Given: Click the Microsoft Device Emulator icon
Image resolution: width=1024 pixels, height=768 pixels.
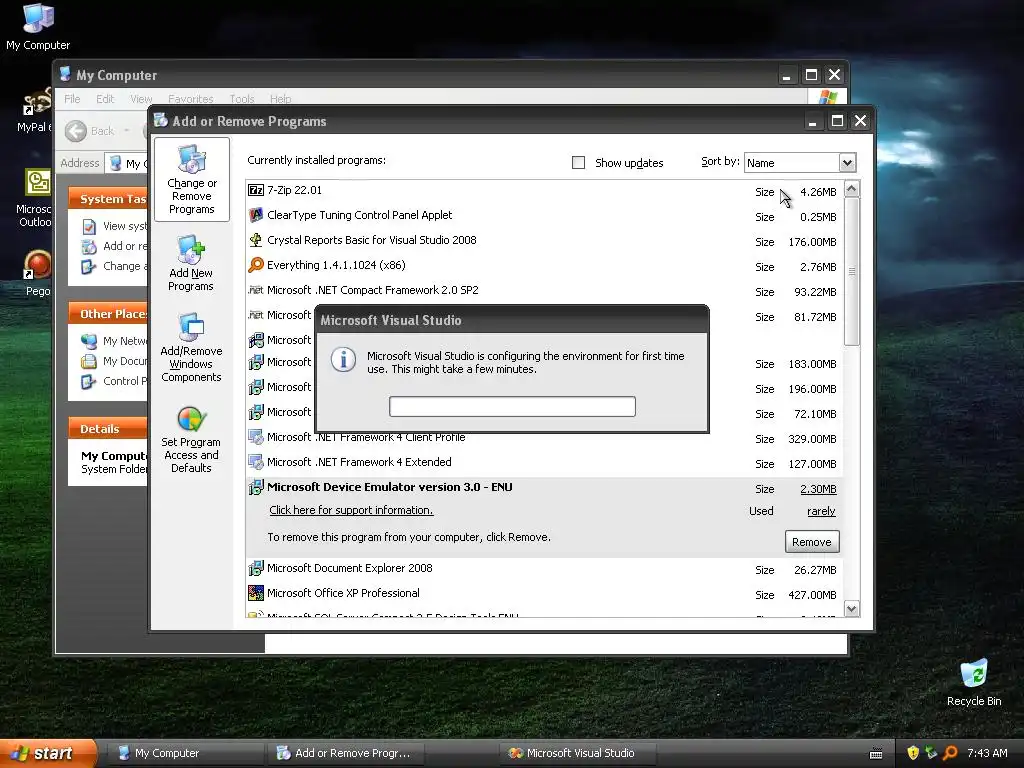Looking at the screenshot, I should click(256, 487).
